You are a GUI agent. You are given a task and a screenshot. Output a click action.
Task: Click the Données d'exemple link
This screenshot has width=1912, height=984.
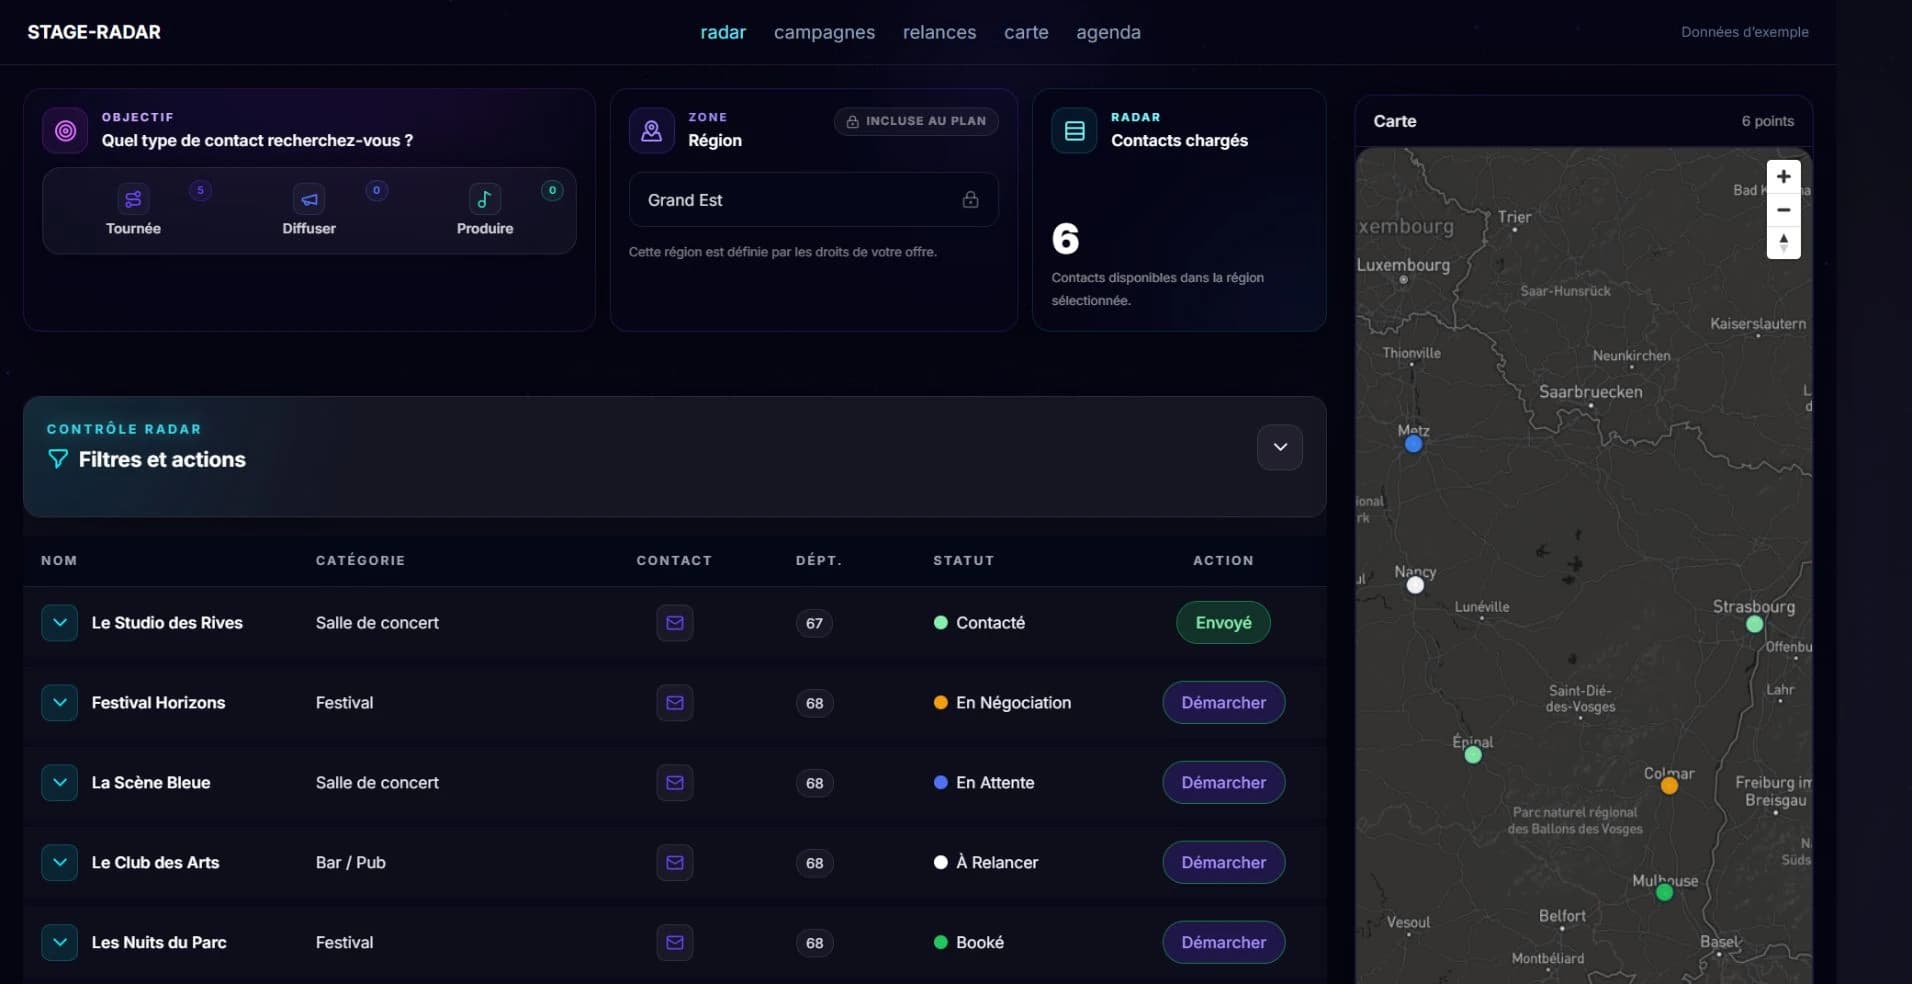(1744, 32)
